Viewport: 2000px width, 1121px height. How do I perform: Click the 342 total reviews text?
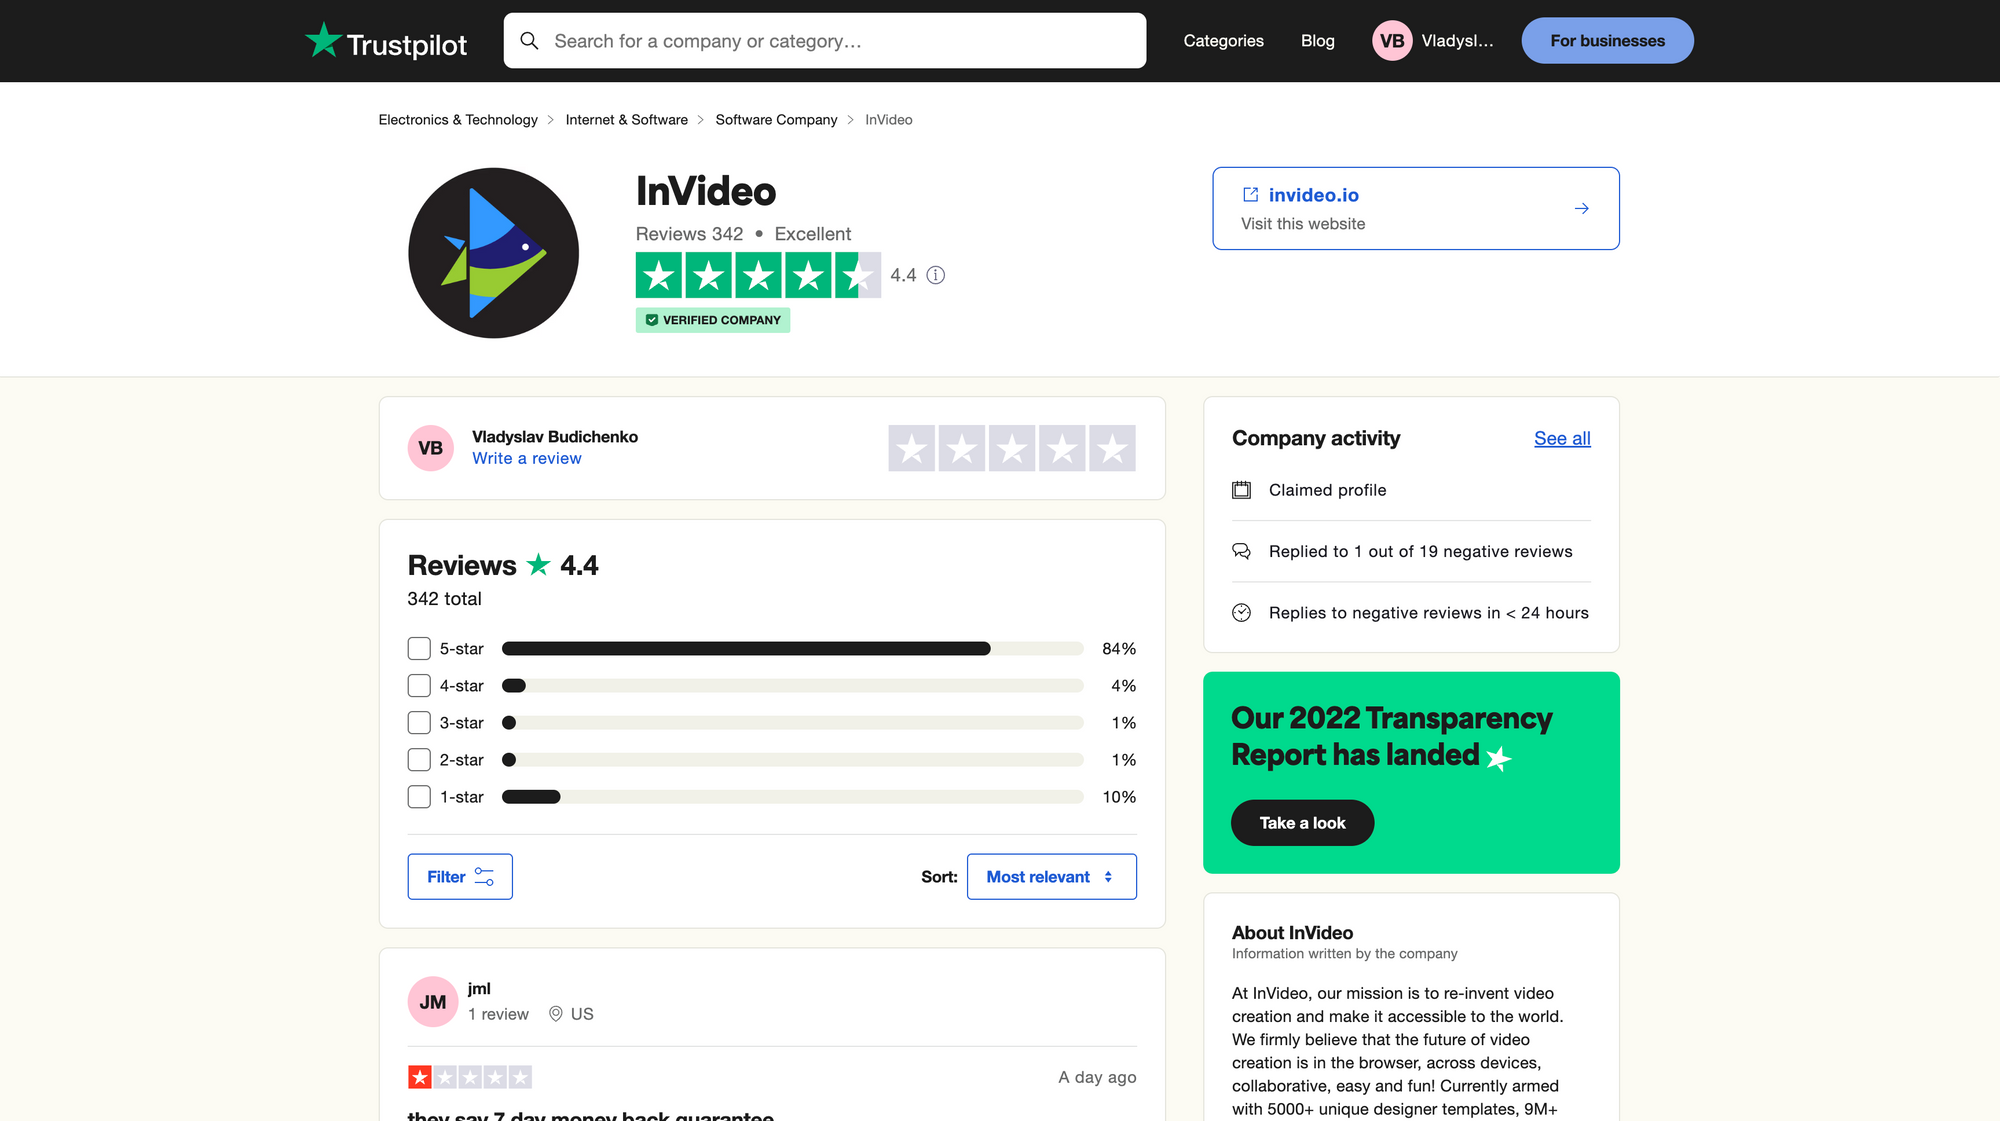pyautogui.click(x=444, y=599)
